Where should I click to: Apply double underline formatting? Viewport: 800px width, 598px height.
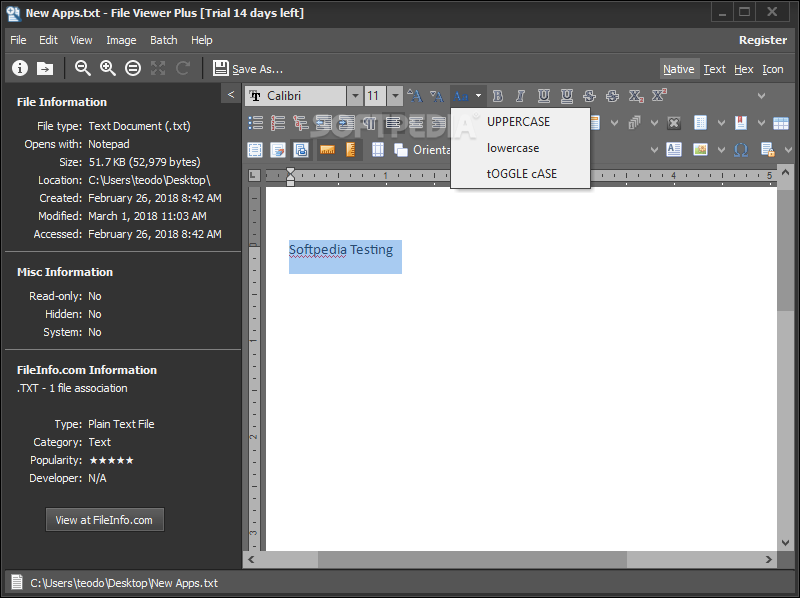tap(566, 95)
